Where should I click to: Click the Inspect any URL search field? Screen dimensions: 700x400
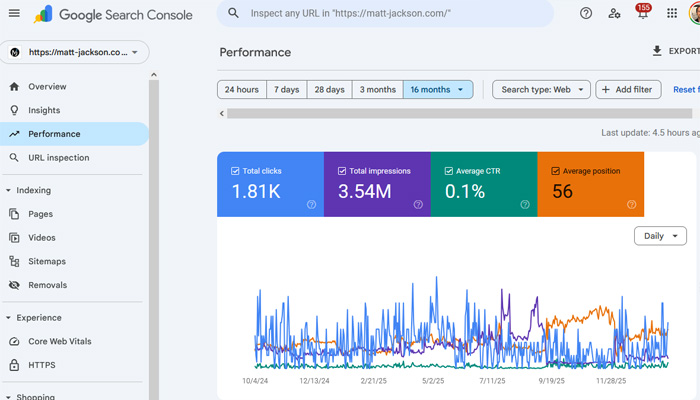[385, 13]
